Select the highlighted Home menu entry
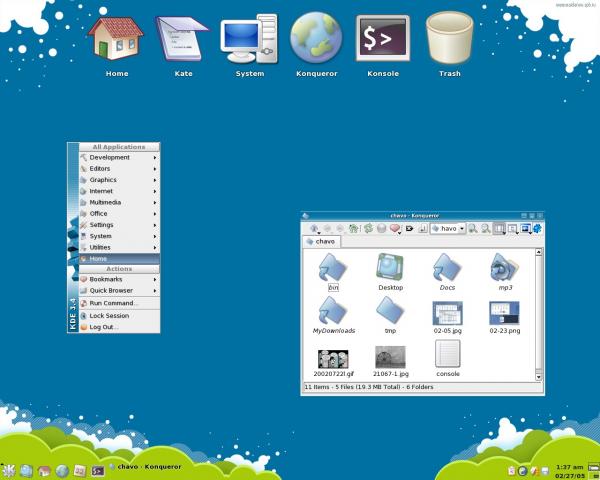The width and height of the screenshot is (600, 480). 119,259
